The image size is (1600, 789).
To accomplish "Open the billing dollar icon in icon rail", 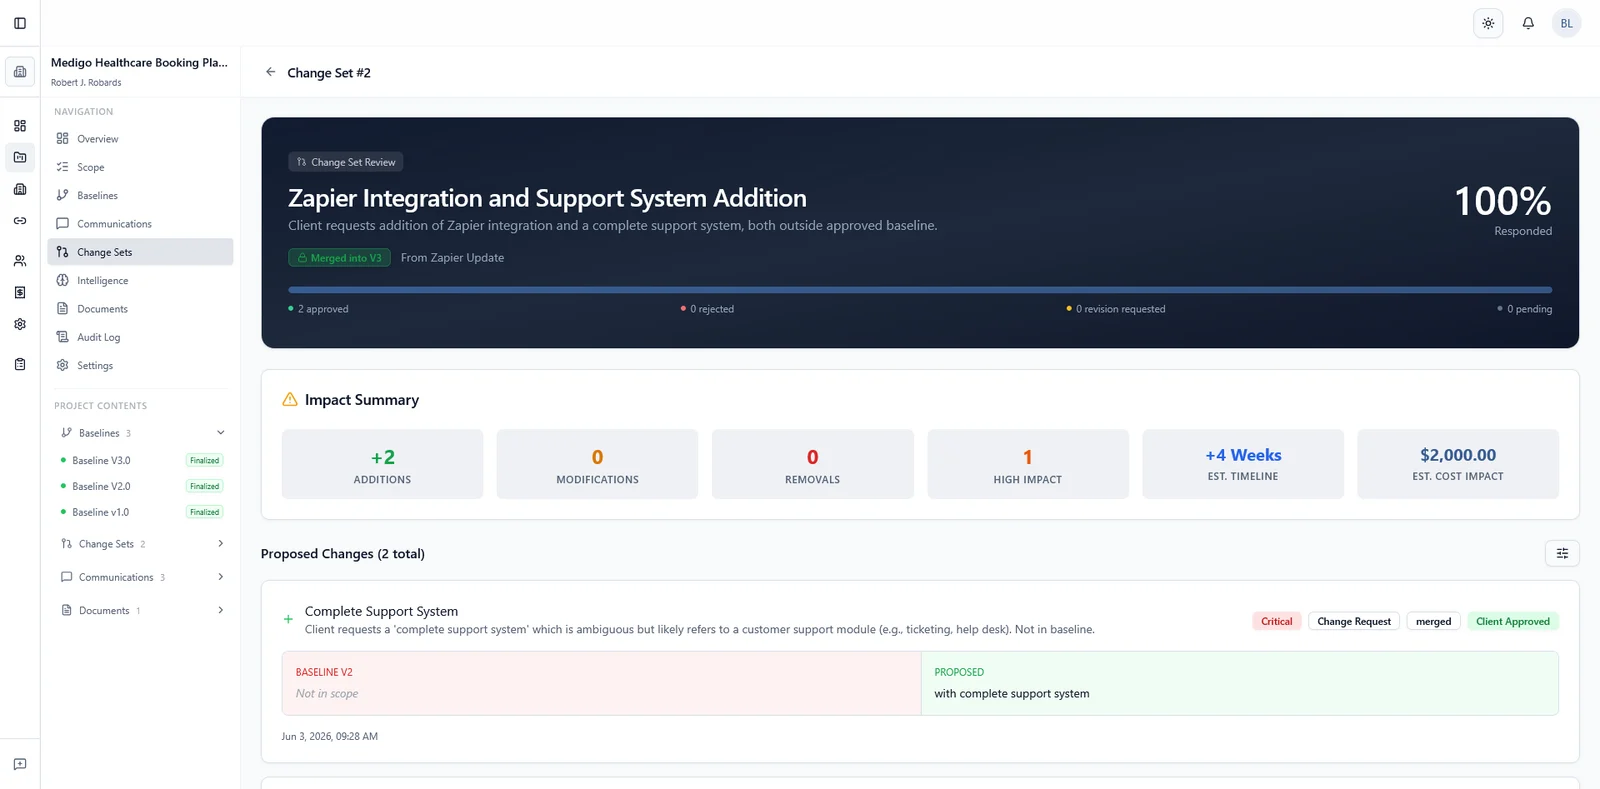I will click(x=20, y=293).
